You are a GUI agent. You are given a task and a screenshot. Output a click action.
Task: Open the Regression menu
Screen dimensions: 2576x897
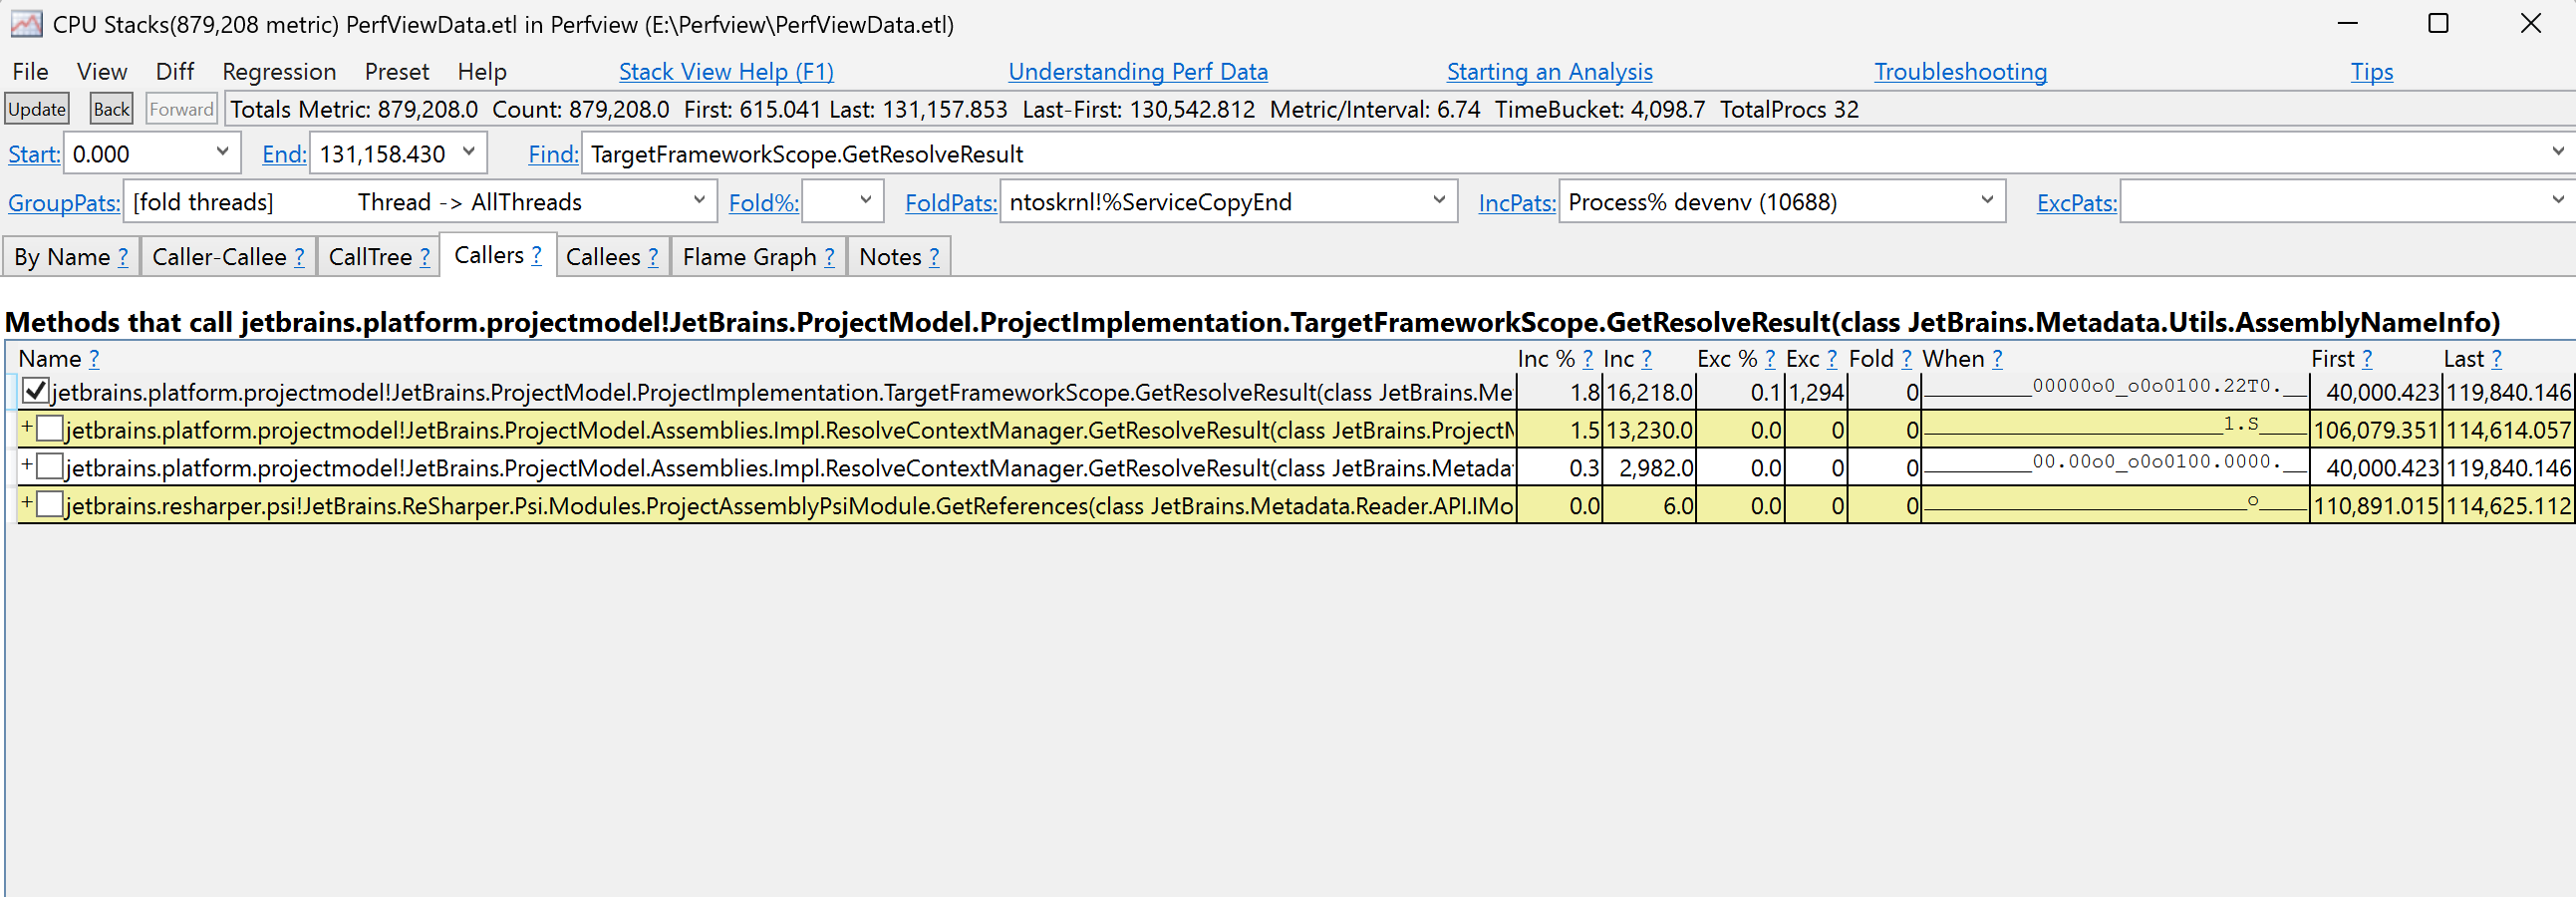[x=279, y=72]
